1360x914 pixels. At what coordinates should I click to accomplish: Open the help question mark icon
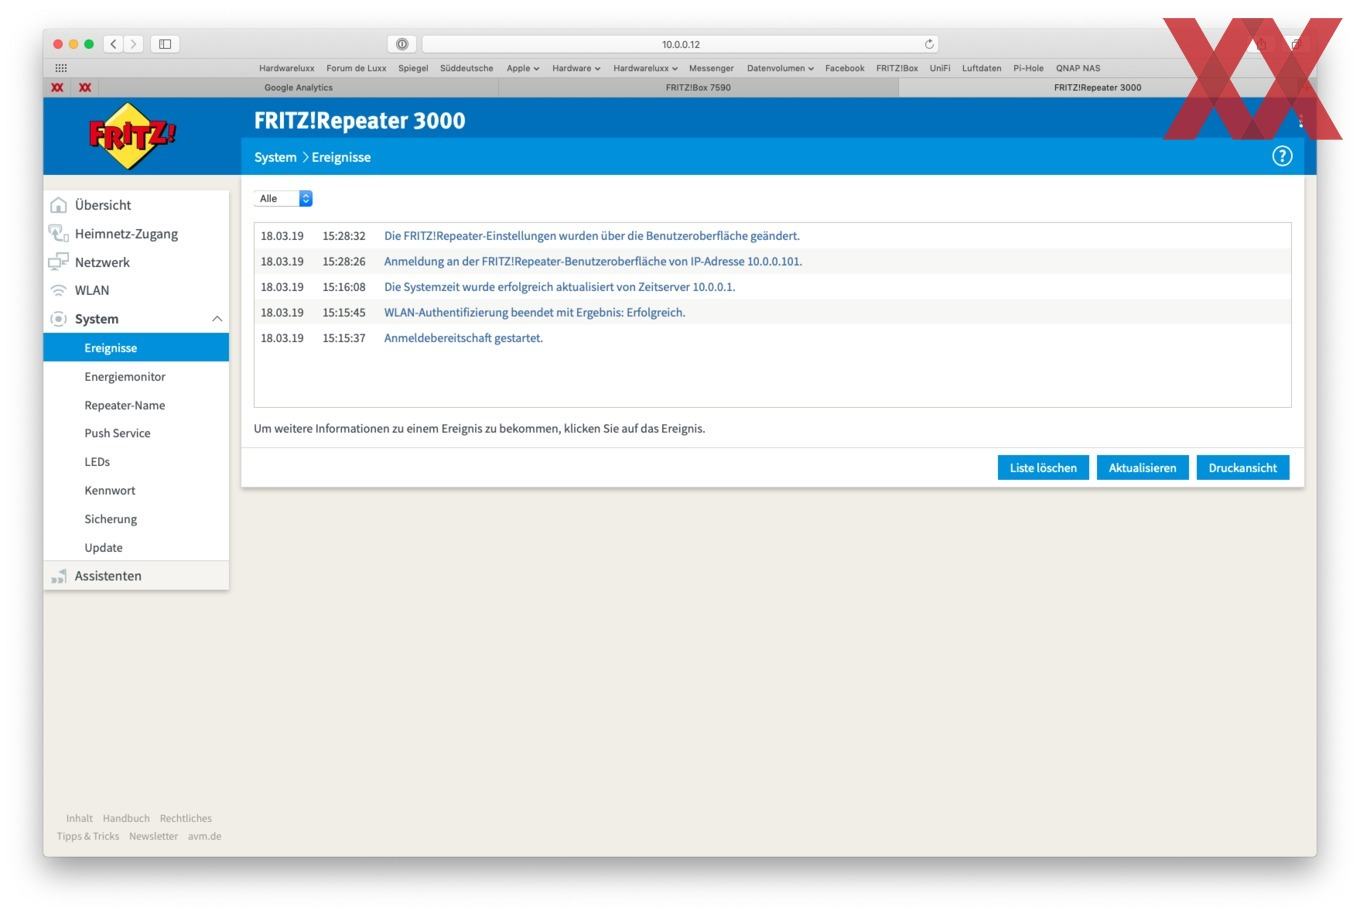click(1282, 156)
